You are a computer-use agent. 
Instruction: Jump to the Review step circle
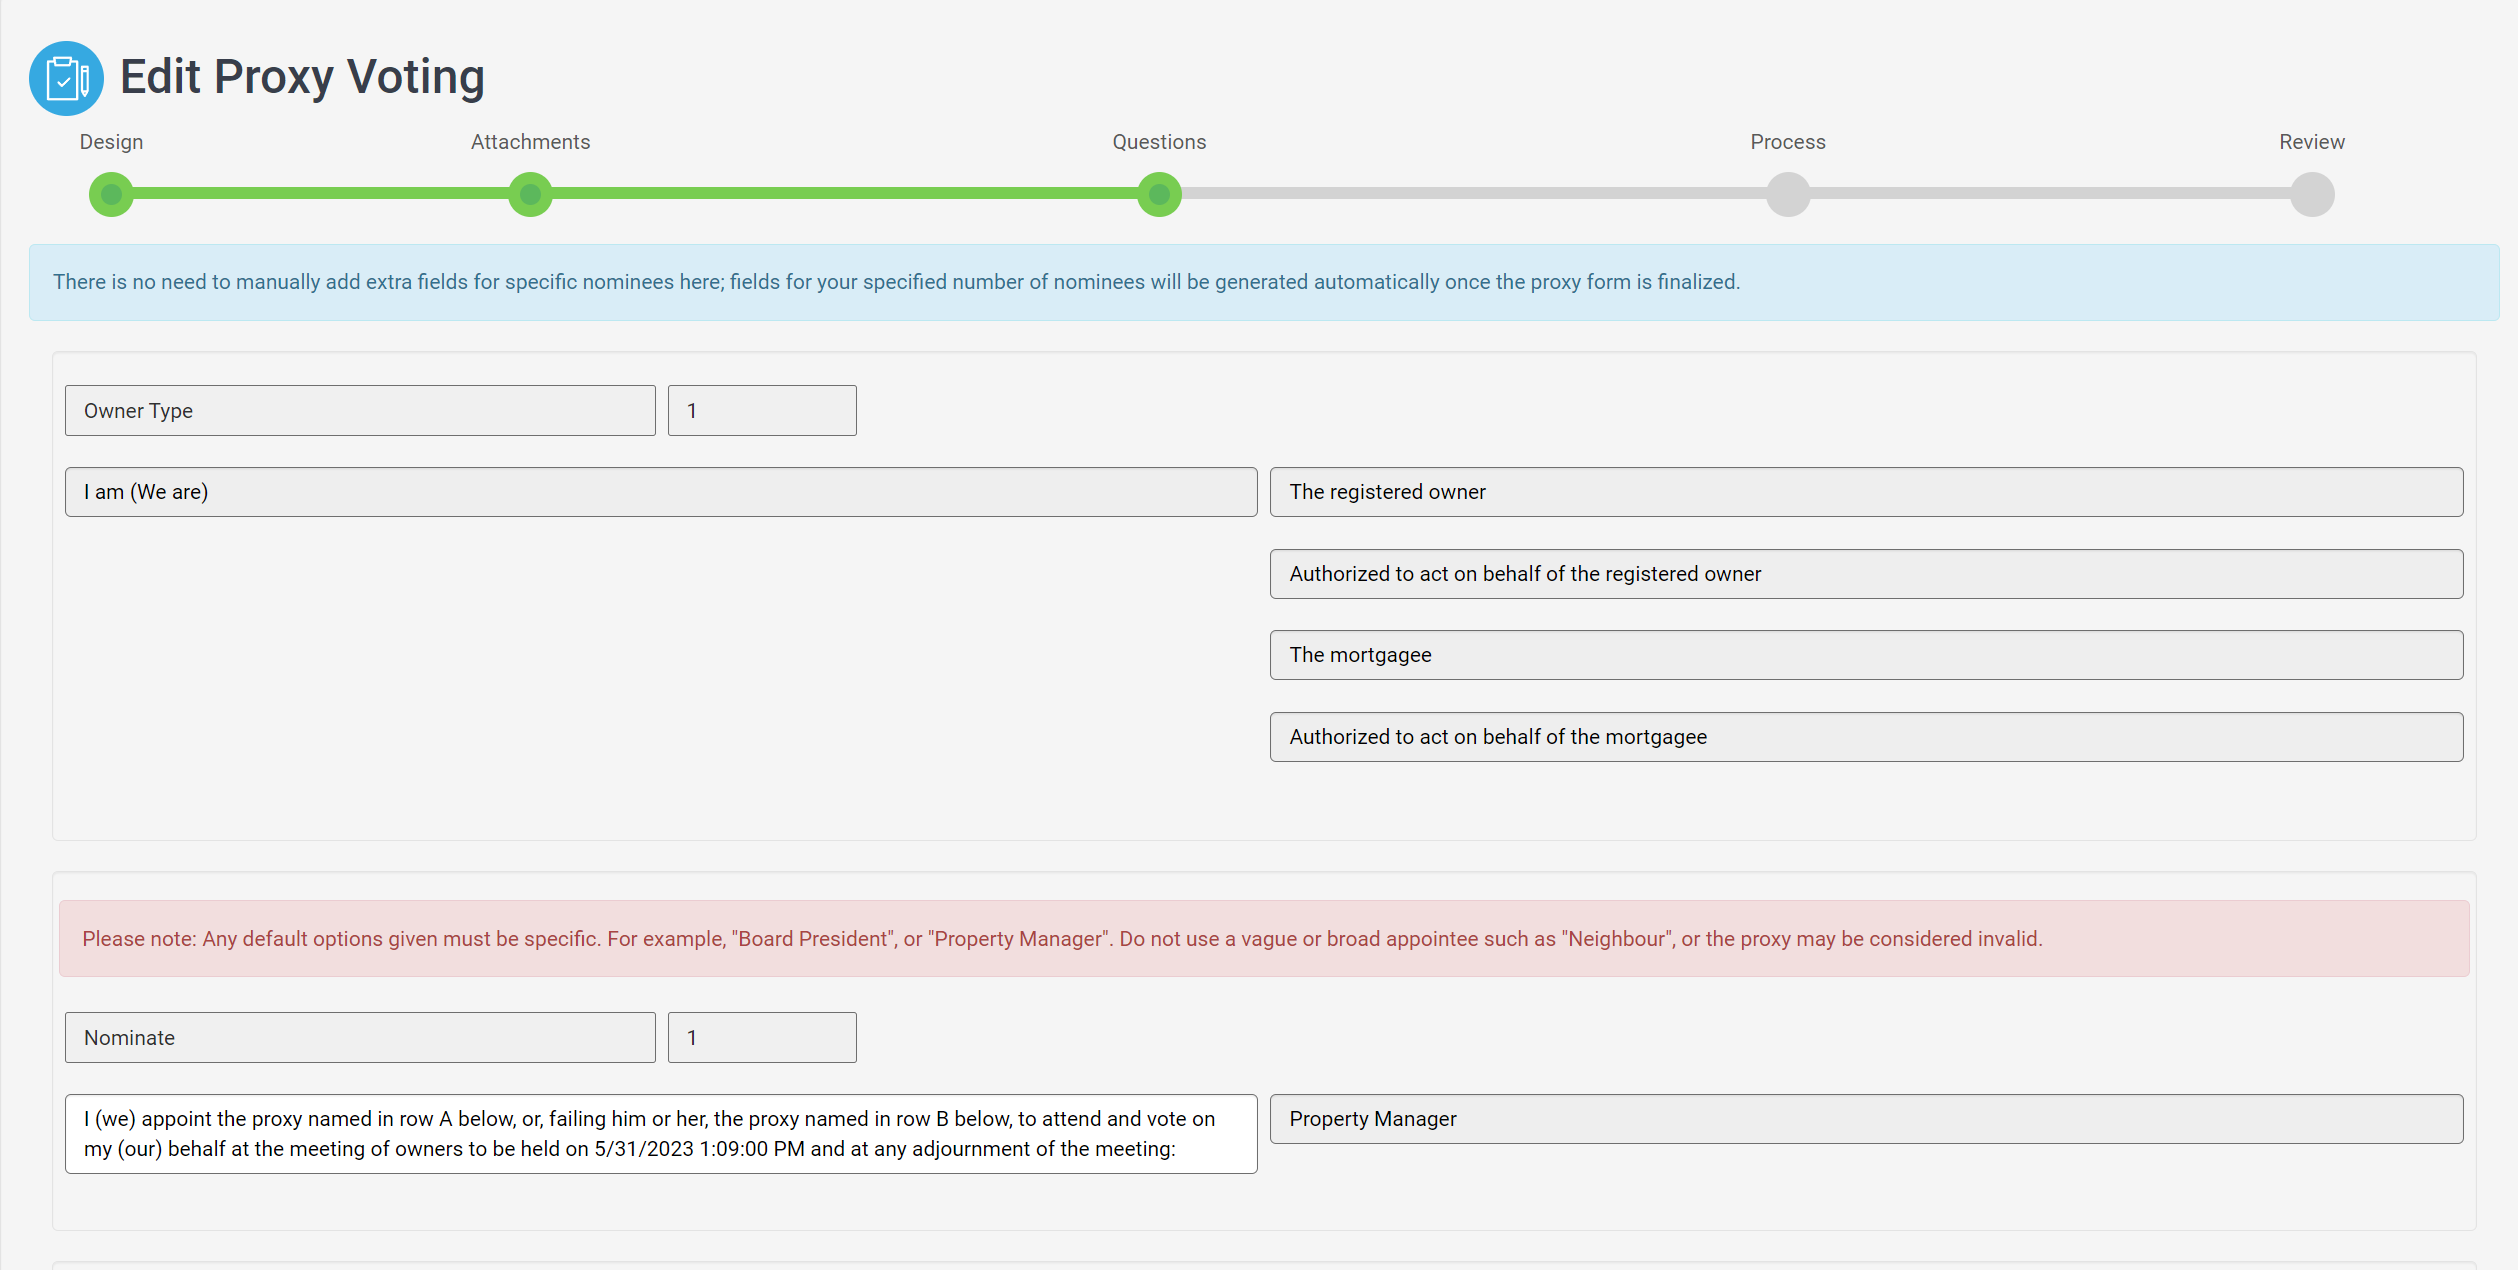(x=2312, y=194)
